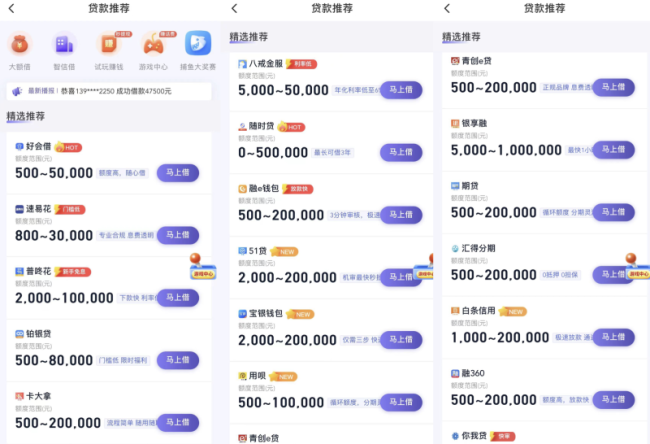Tap the 宝银钱包 logo icon
Image resolution: width=650 pixels, height=444 pixels.
click(242, 314)
